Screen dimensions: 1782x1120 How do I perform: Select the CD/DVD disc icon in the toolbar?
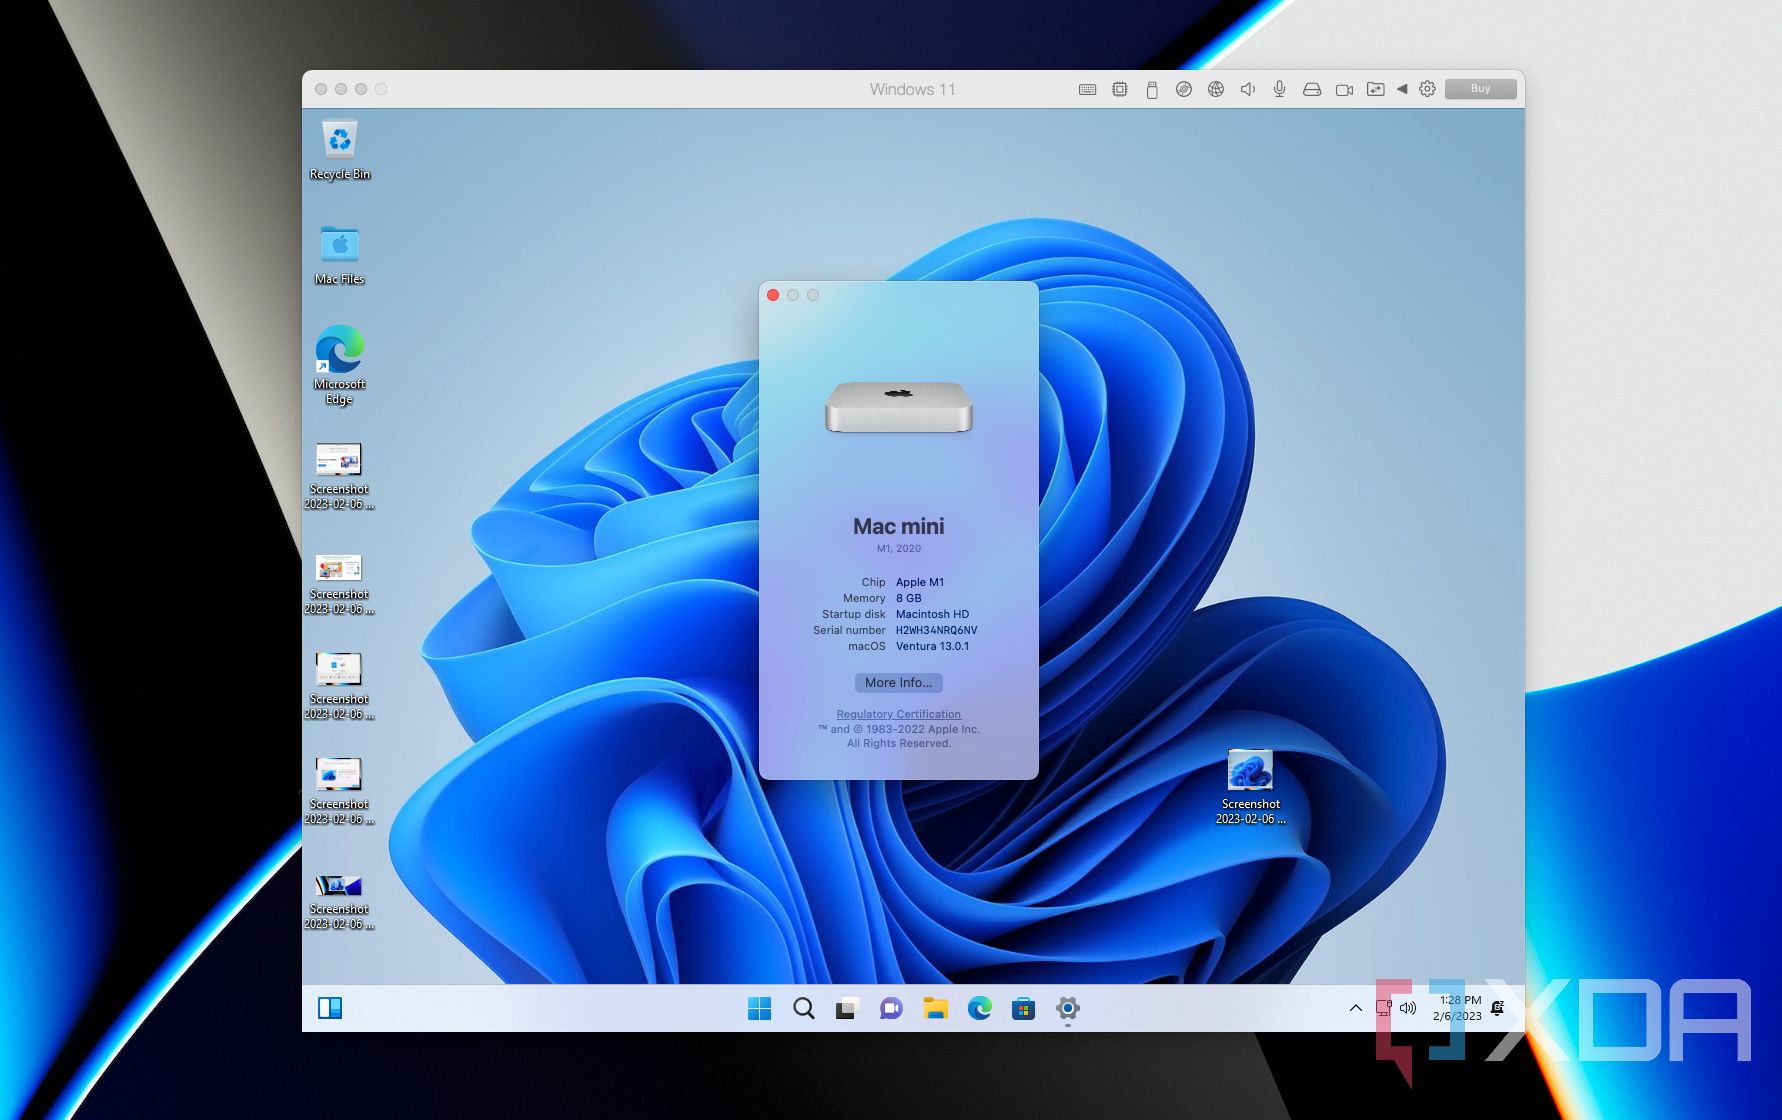pos(1182,88)
